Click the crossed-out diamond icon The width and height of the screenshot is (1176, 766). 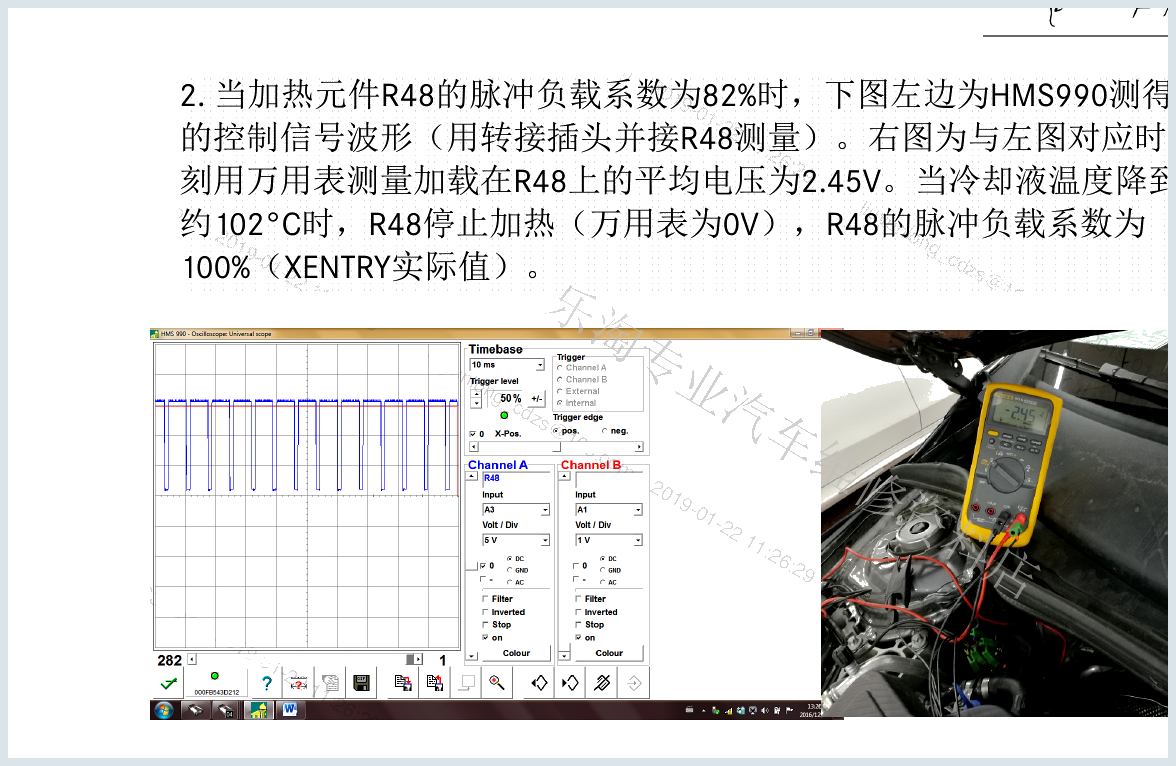602,683
